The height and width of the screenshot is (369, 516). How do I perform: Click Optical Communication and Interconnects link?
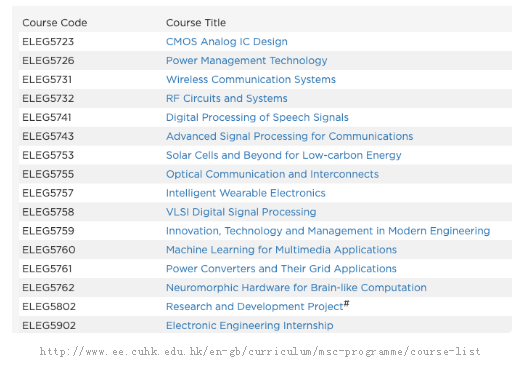click(272, 174)
